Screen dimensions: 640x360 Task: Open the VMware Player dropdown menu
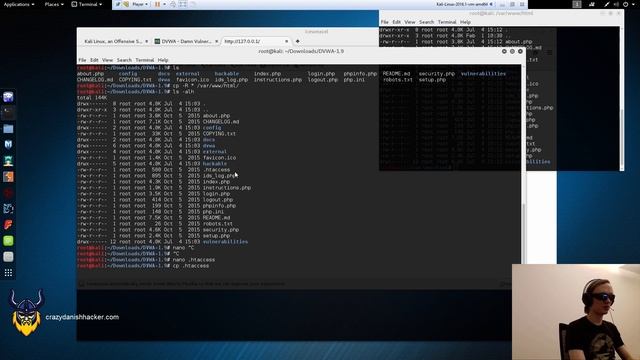click(140, 4)
